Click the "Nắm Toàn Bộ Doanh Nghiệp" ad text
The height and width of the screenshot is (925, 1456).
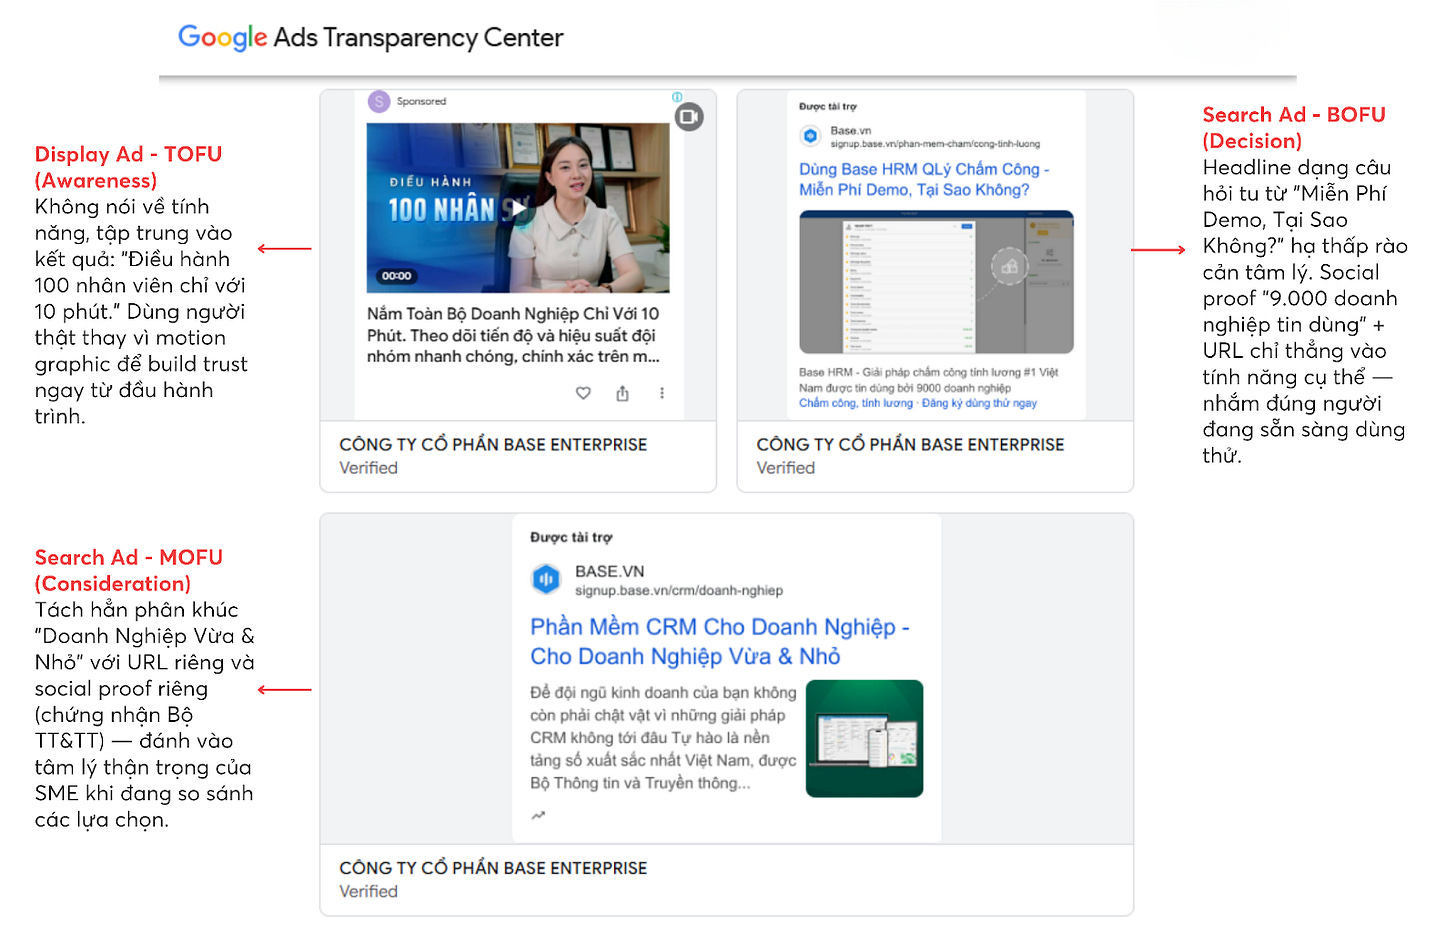point(513,335)
